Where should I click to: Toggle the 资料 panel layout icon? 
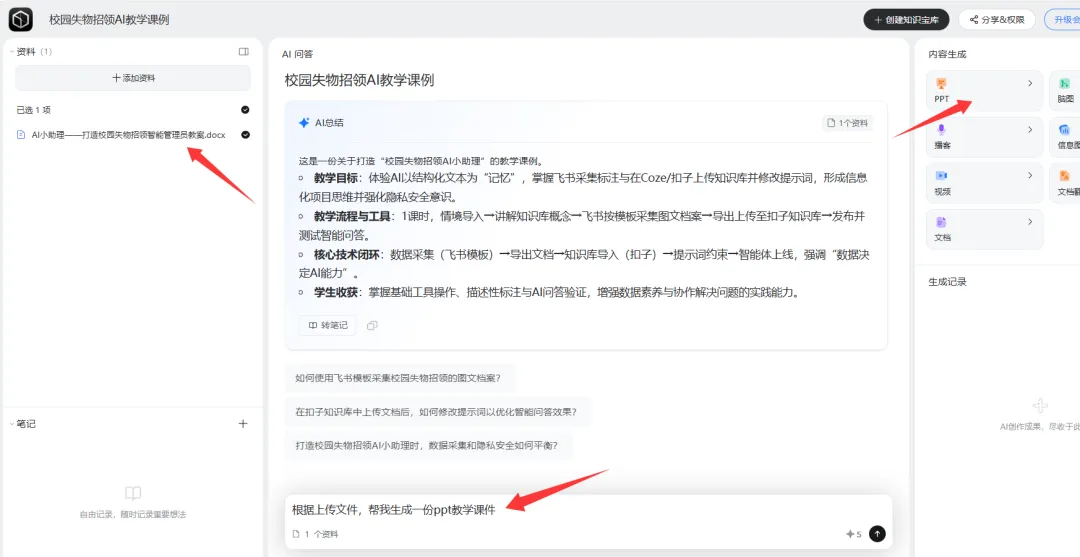pyautogui.click(x=243, y=52)
